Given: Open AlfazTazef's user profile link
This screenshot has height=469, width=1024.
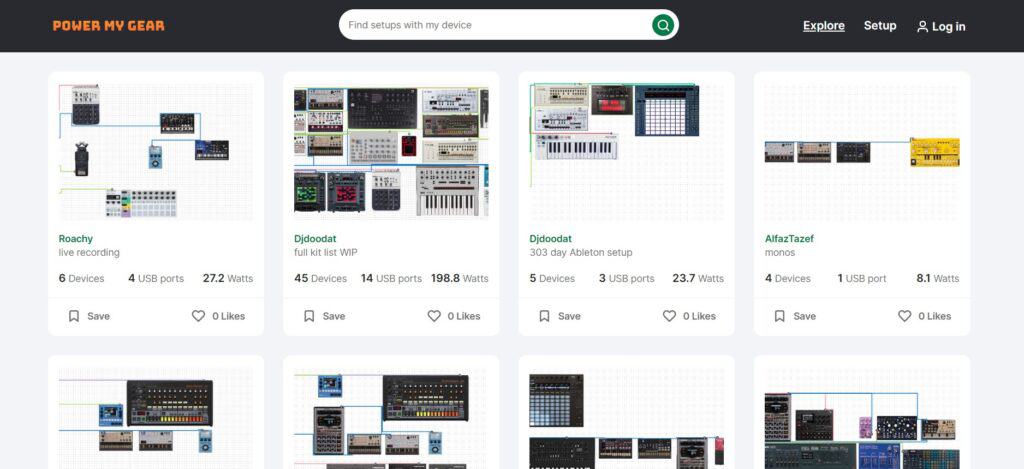Looking at the screenshot, I should tap(789, 239).
